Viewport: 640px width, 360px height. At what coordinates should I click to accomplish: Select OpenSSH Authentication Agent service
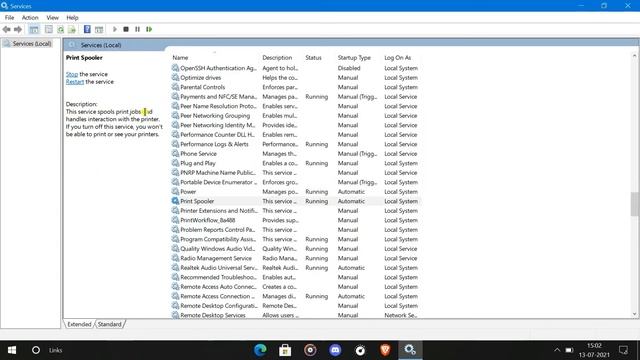click(296, 68)
